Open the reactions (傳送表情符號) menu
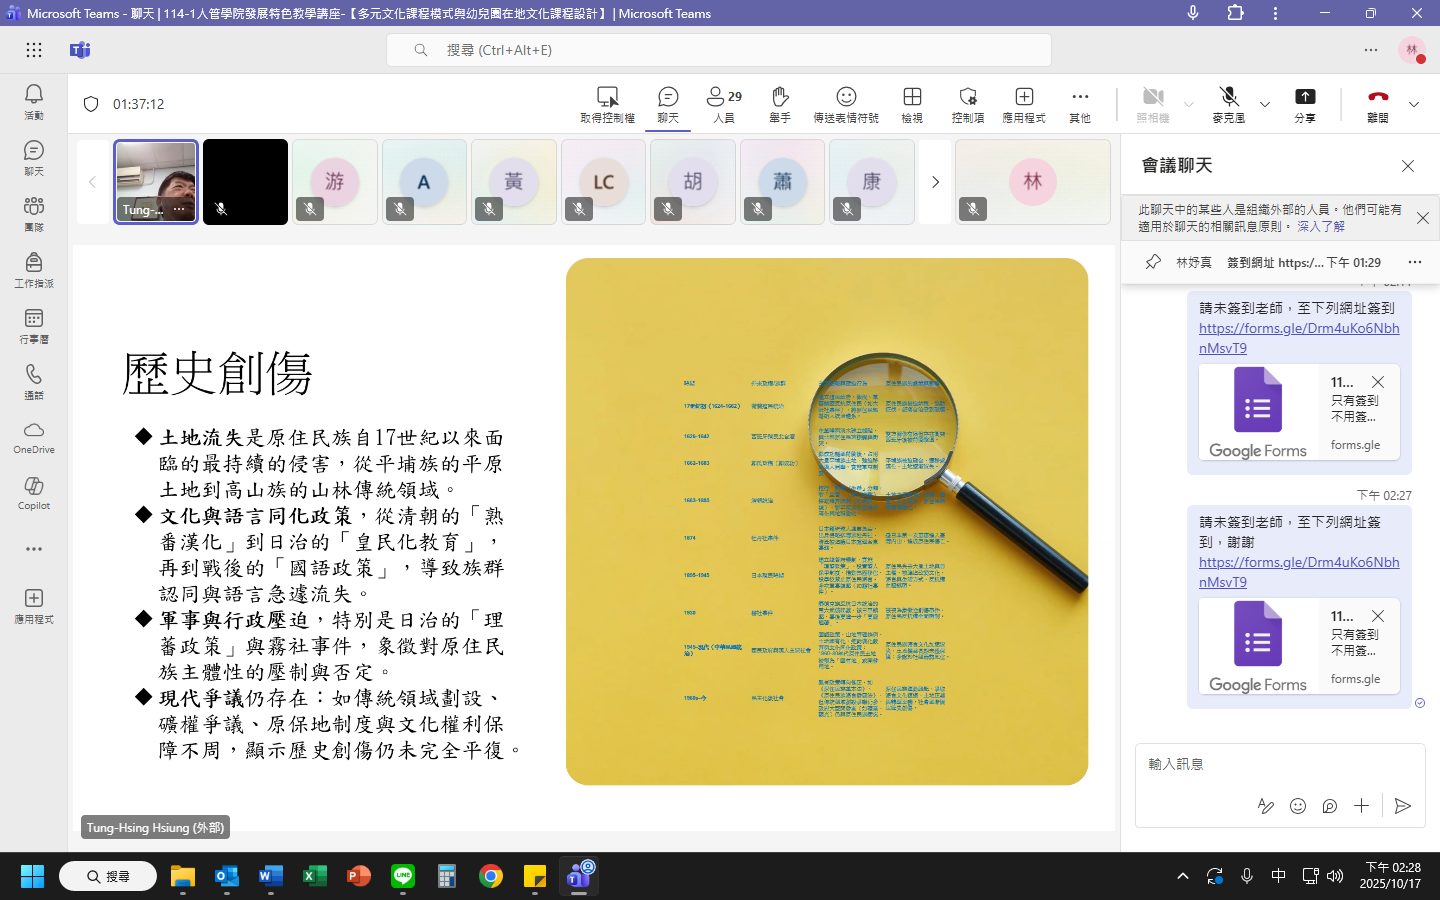Screen dimensions: 1440x900 tap(846, 103)
